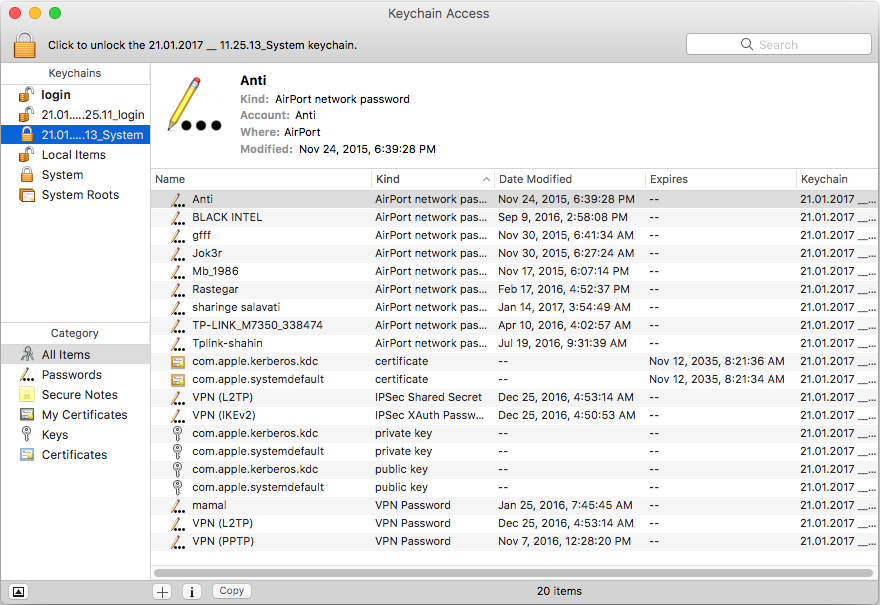Click the Search field
880x605 pixels.
click(x=778, y=44)
